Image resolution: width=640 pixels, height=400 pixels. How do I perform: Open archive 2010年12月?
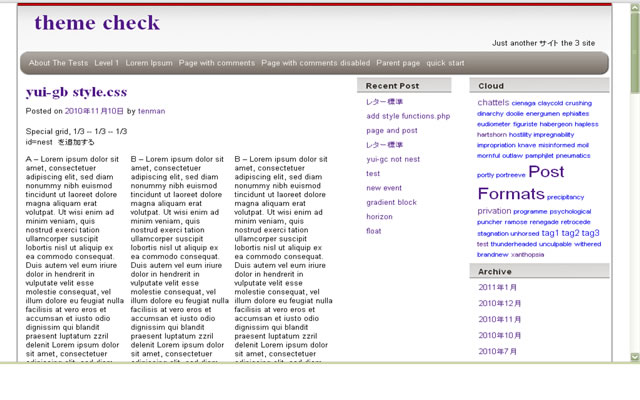[x=500, y=303]
